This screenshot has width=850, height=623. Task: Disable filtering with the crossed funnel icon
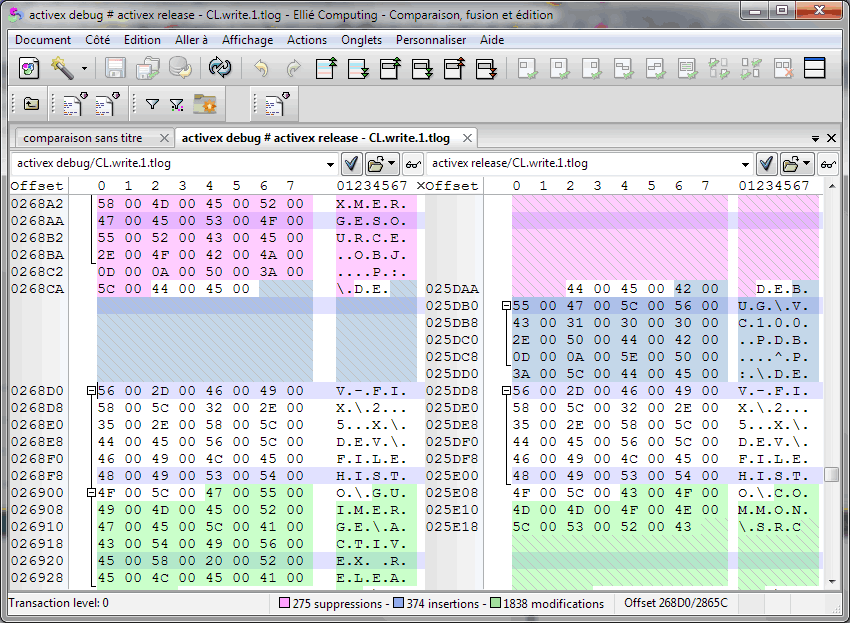point(175,103)
